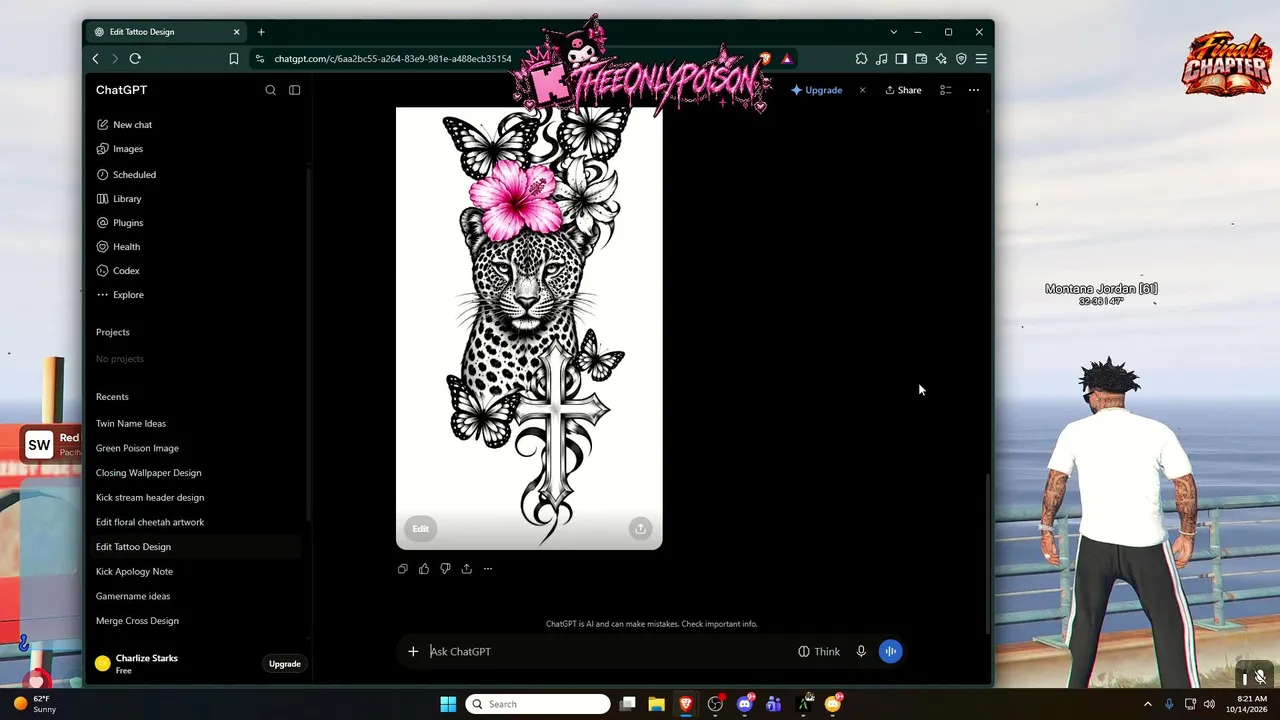The image size is (1280, 720).
Task: Share this conversation
Action: pyautogui.click(x=903, y=90)
